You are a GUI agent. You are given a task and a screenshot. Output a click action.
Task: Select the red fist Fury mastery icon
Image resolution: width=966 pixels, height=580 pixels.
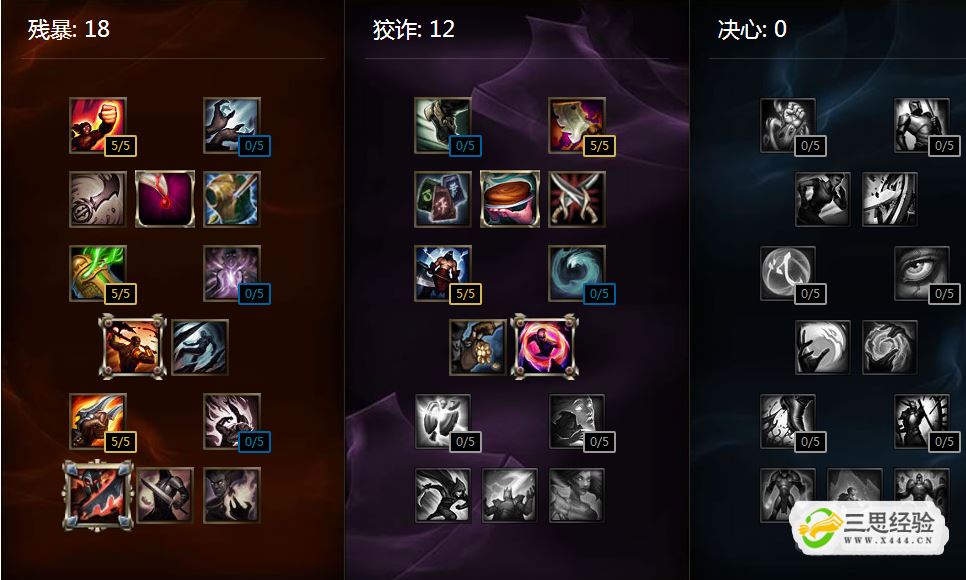pyautogui.click(x=98, y=125)
